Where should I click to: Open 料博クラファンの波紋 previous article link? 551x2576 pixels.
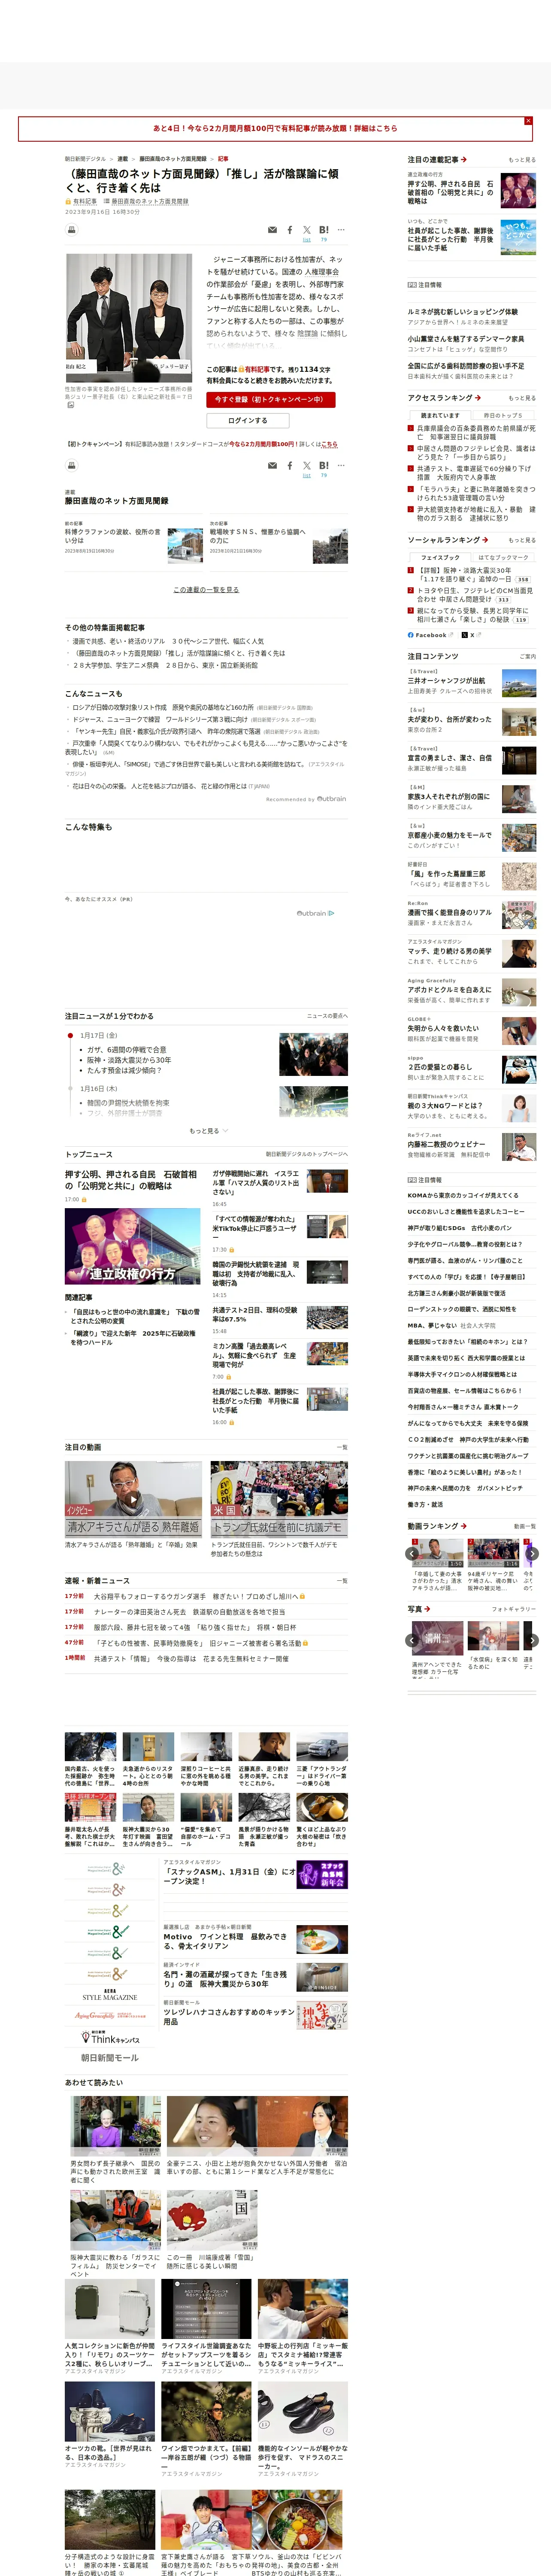pyautogui.click(x=112, y=536)
